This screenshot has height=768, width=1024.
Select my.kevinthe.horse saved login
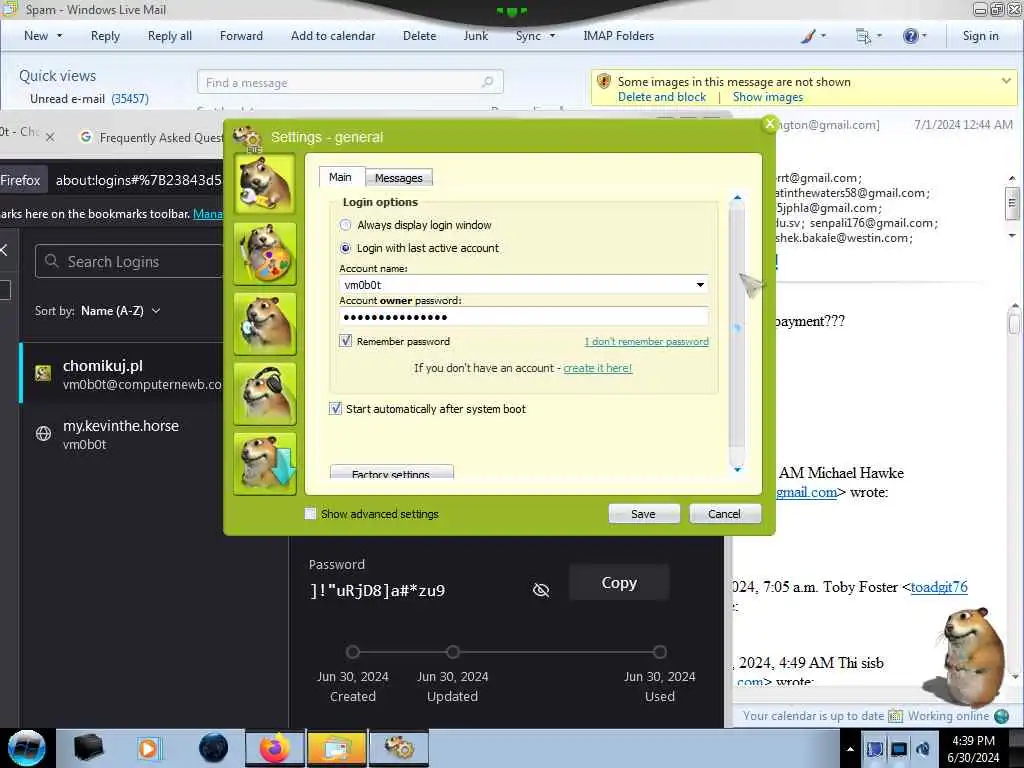122,434
